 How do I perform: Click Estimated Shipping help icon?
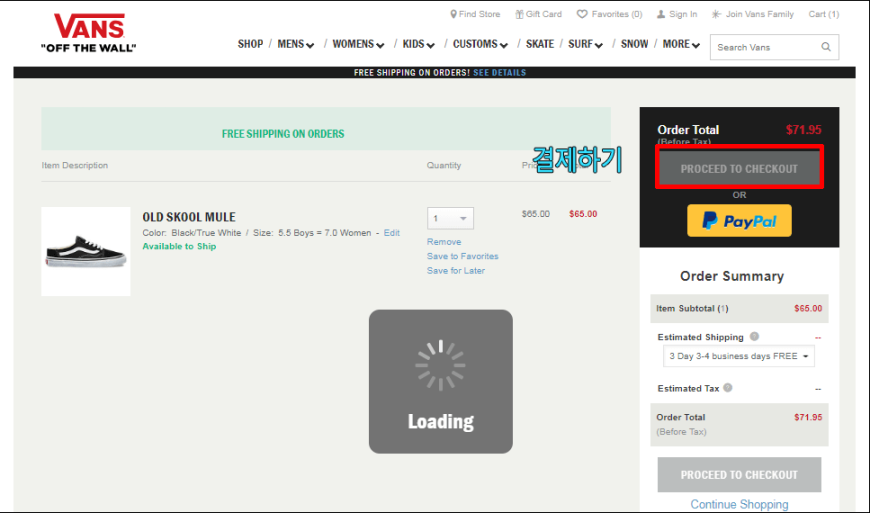point(754,336)
